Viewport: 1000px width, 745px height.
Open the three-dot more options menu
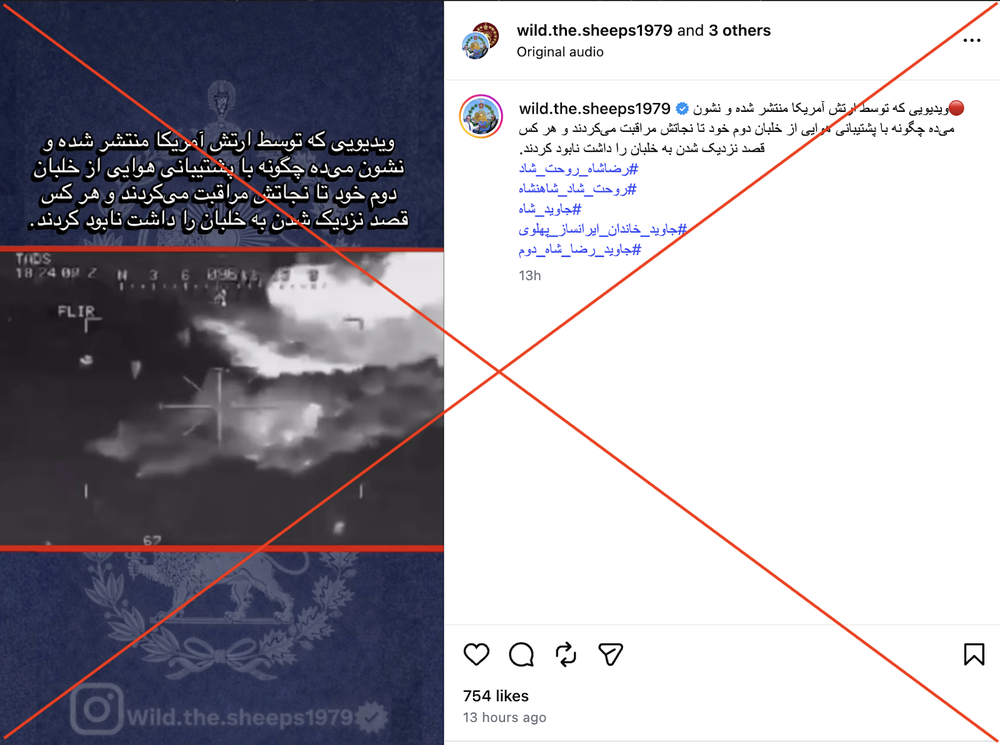tap(971, 40)
